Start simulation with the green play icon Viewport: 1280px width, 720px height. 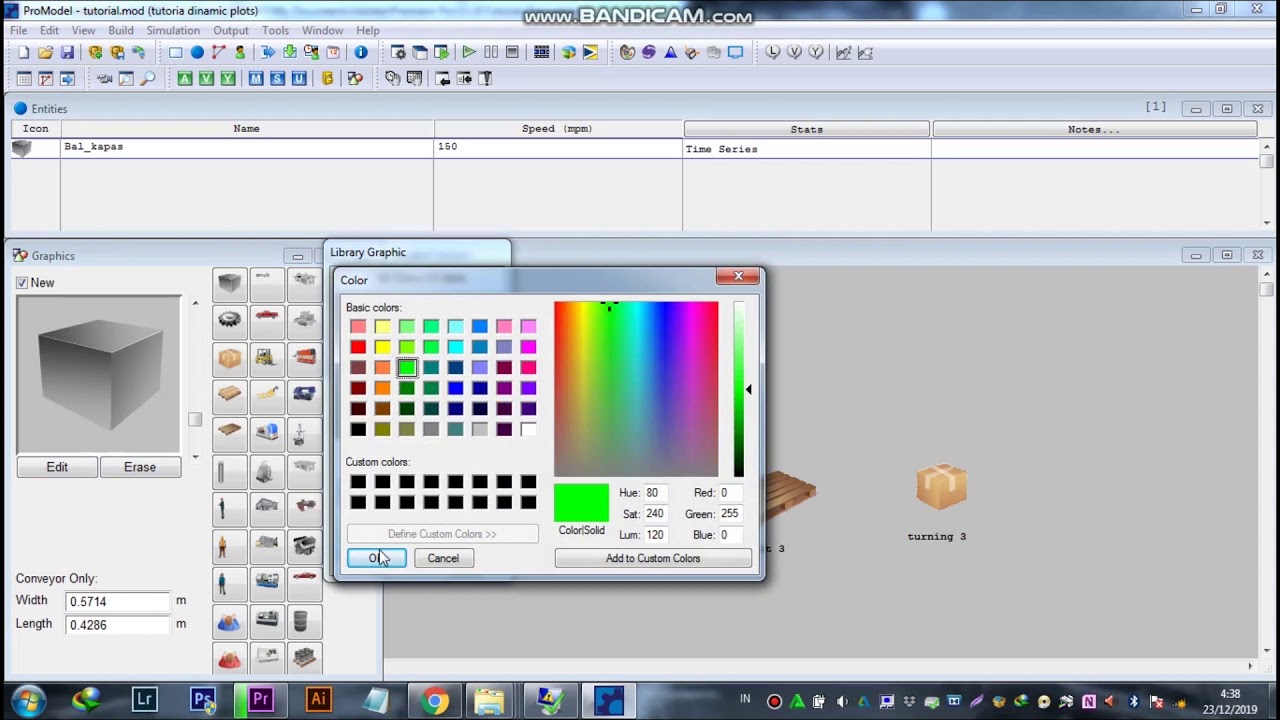coord(469,52)
